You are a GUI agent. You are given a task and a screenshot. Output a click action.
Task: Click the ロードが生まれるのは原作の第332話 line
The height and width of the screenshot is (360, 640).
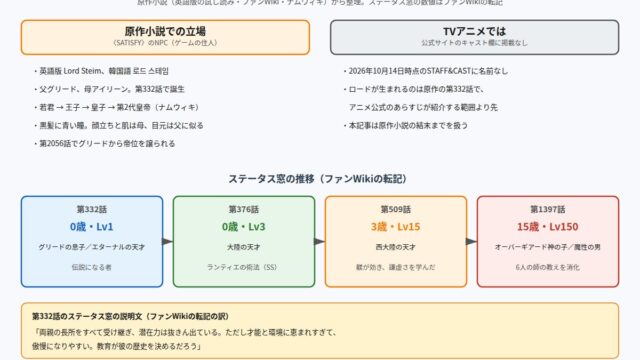[x=414, y=89]
